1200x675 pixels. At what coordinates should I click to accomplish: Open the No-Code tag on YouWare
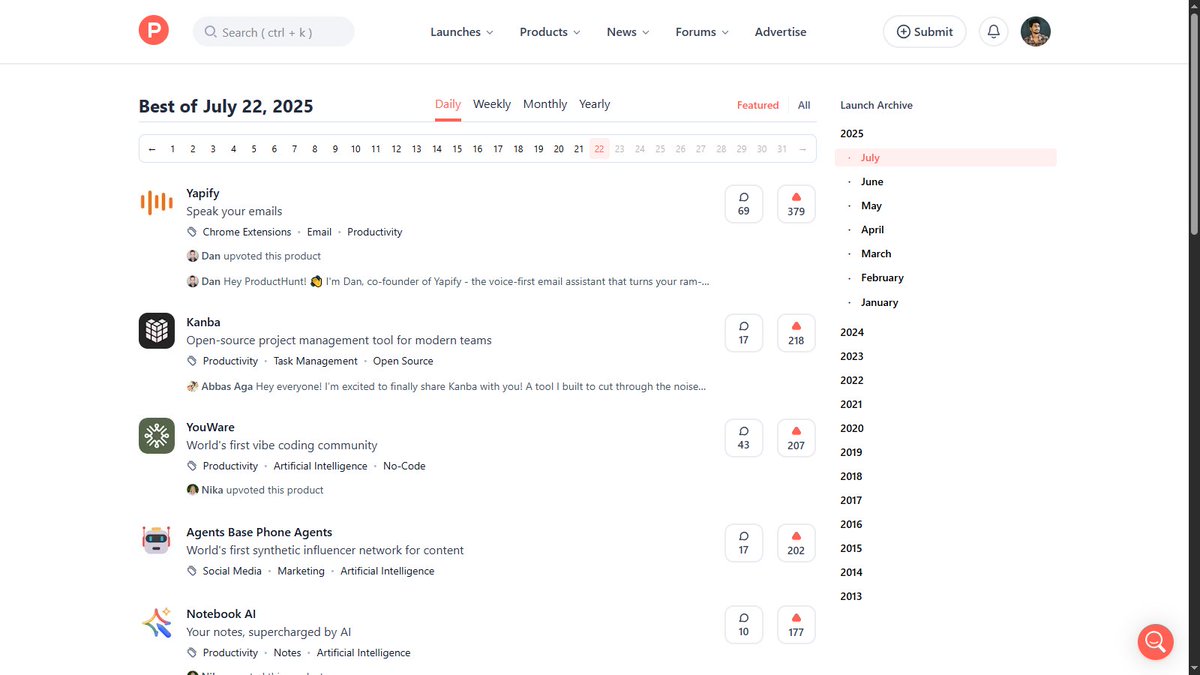(404, 466)
